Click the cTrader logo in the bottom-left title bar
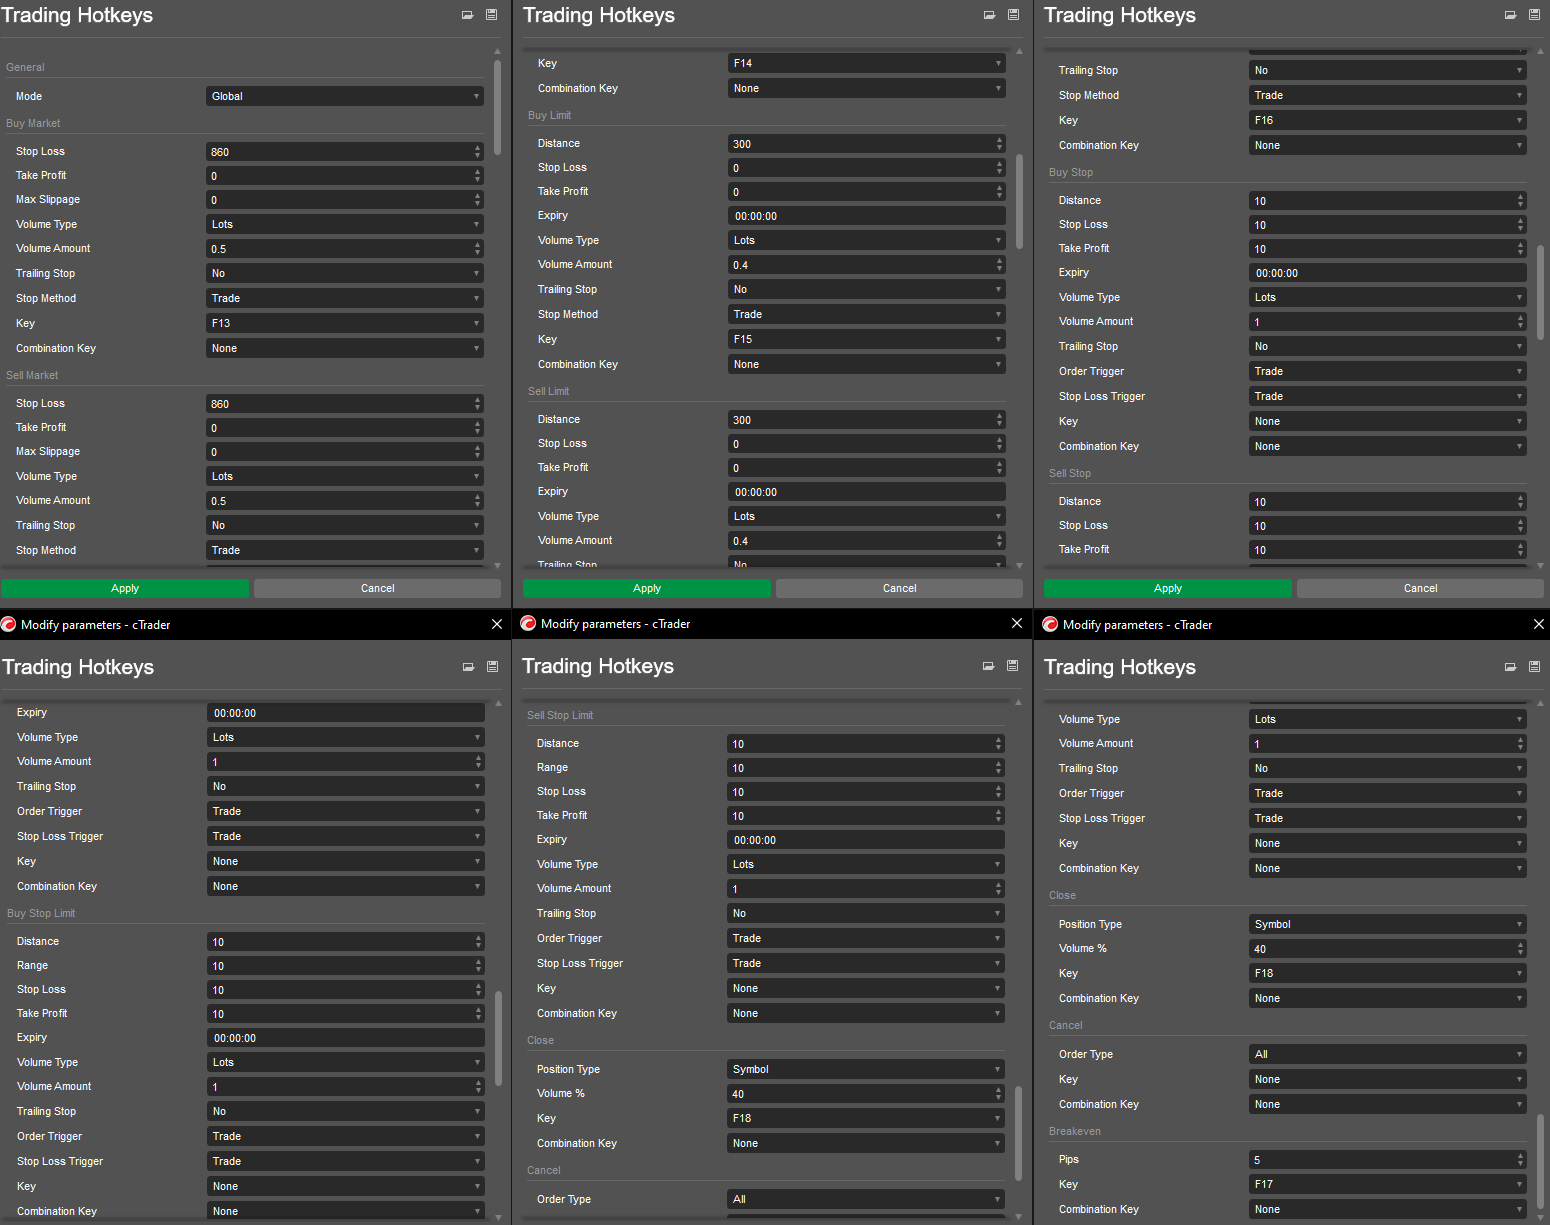 (8, 623)
